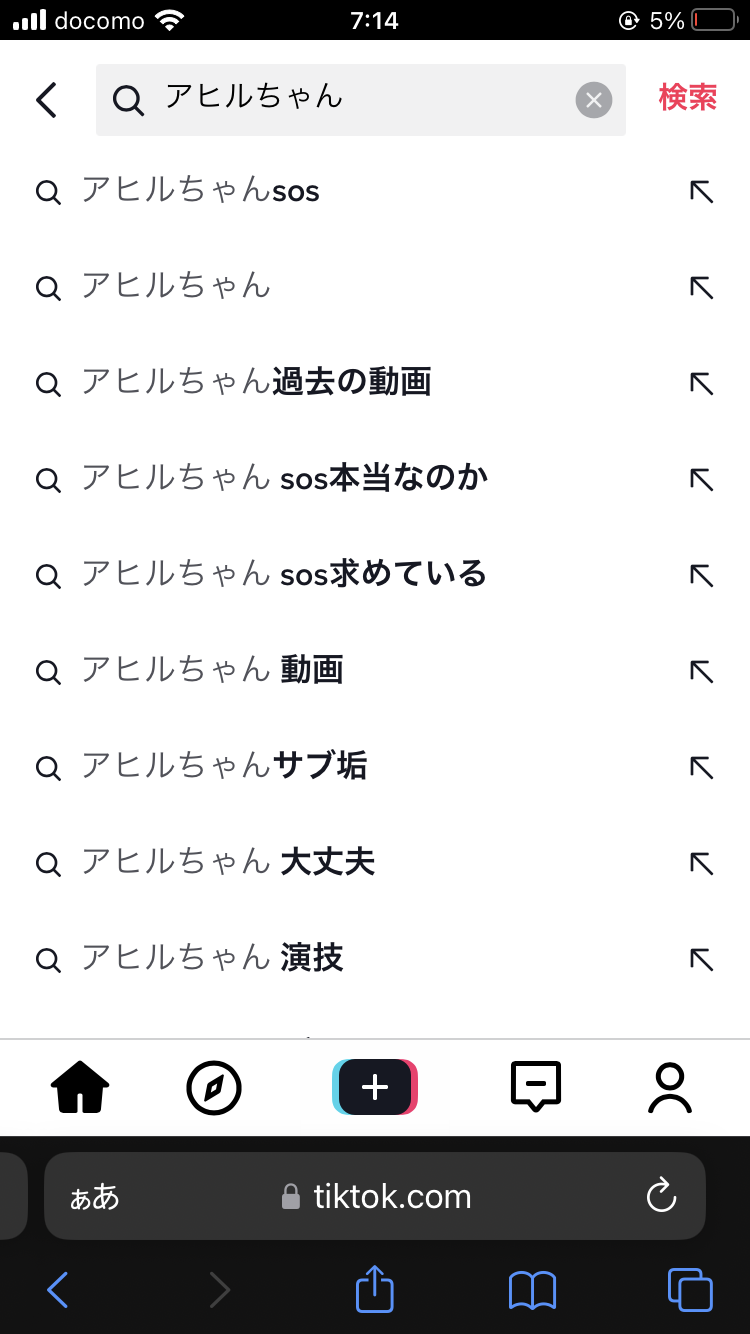Open the Safari tabs overview icon
750x1334 pixels.
point(689,1289)
